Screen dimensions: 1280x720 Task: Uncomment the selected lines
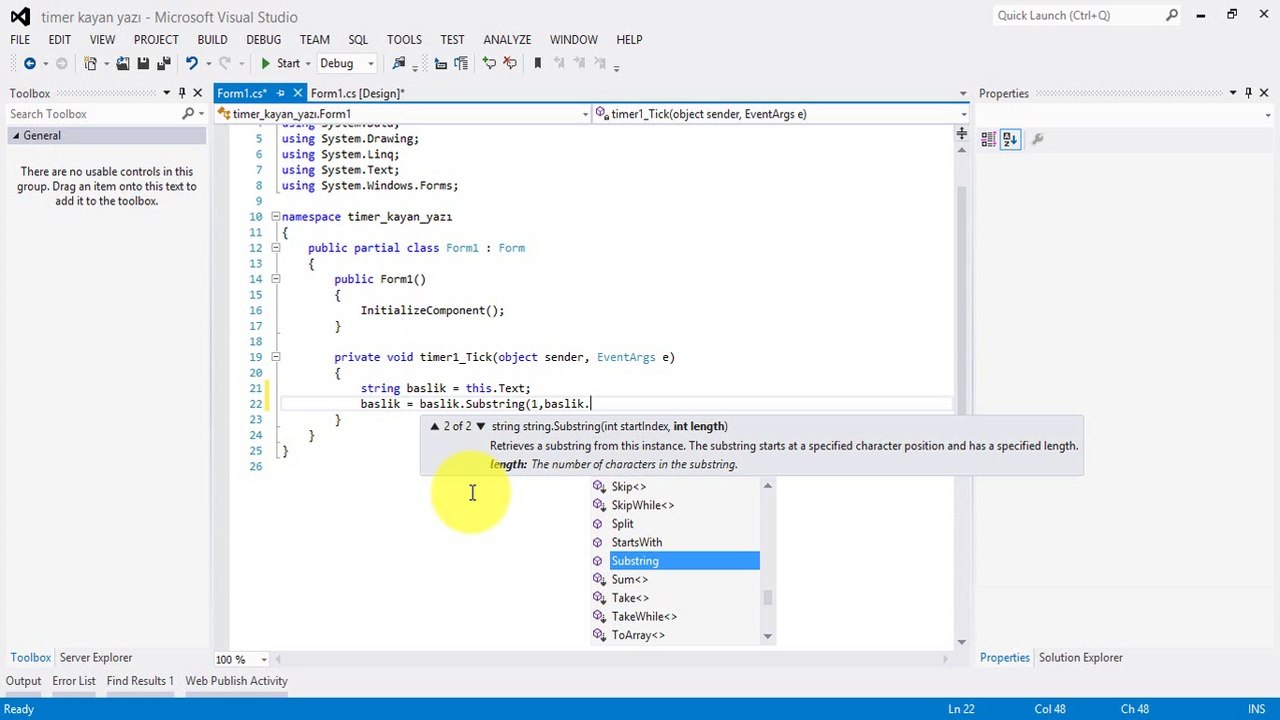pyautogui.click(x=510, y=64)
